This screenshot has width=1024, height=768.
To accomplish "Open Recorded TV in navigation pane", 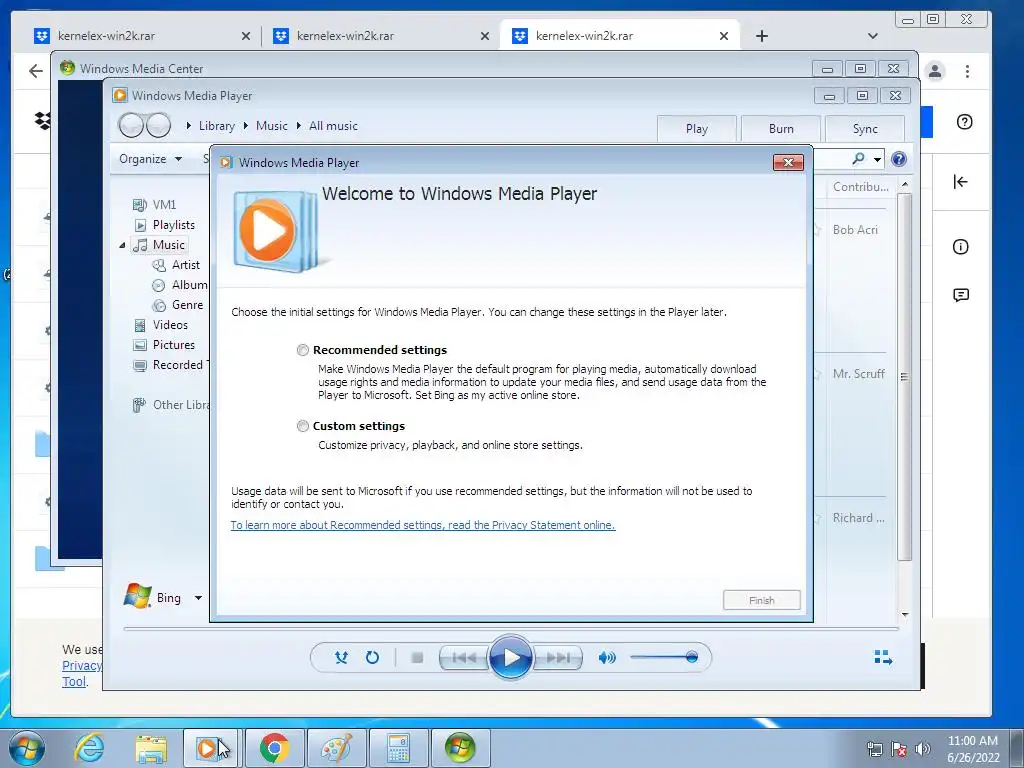I will [170, 365].
